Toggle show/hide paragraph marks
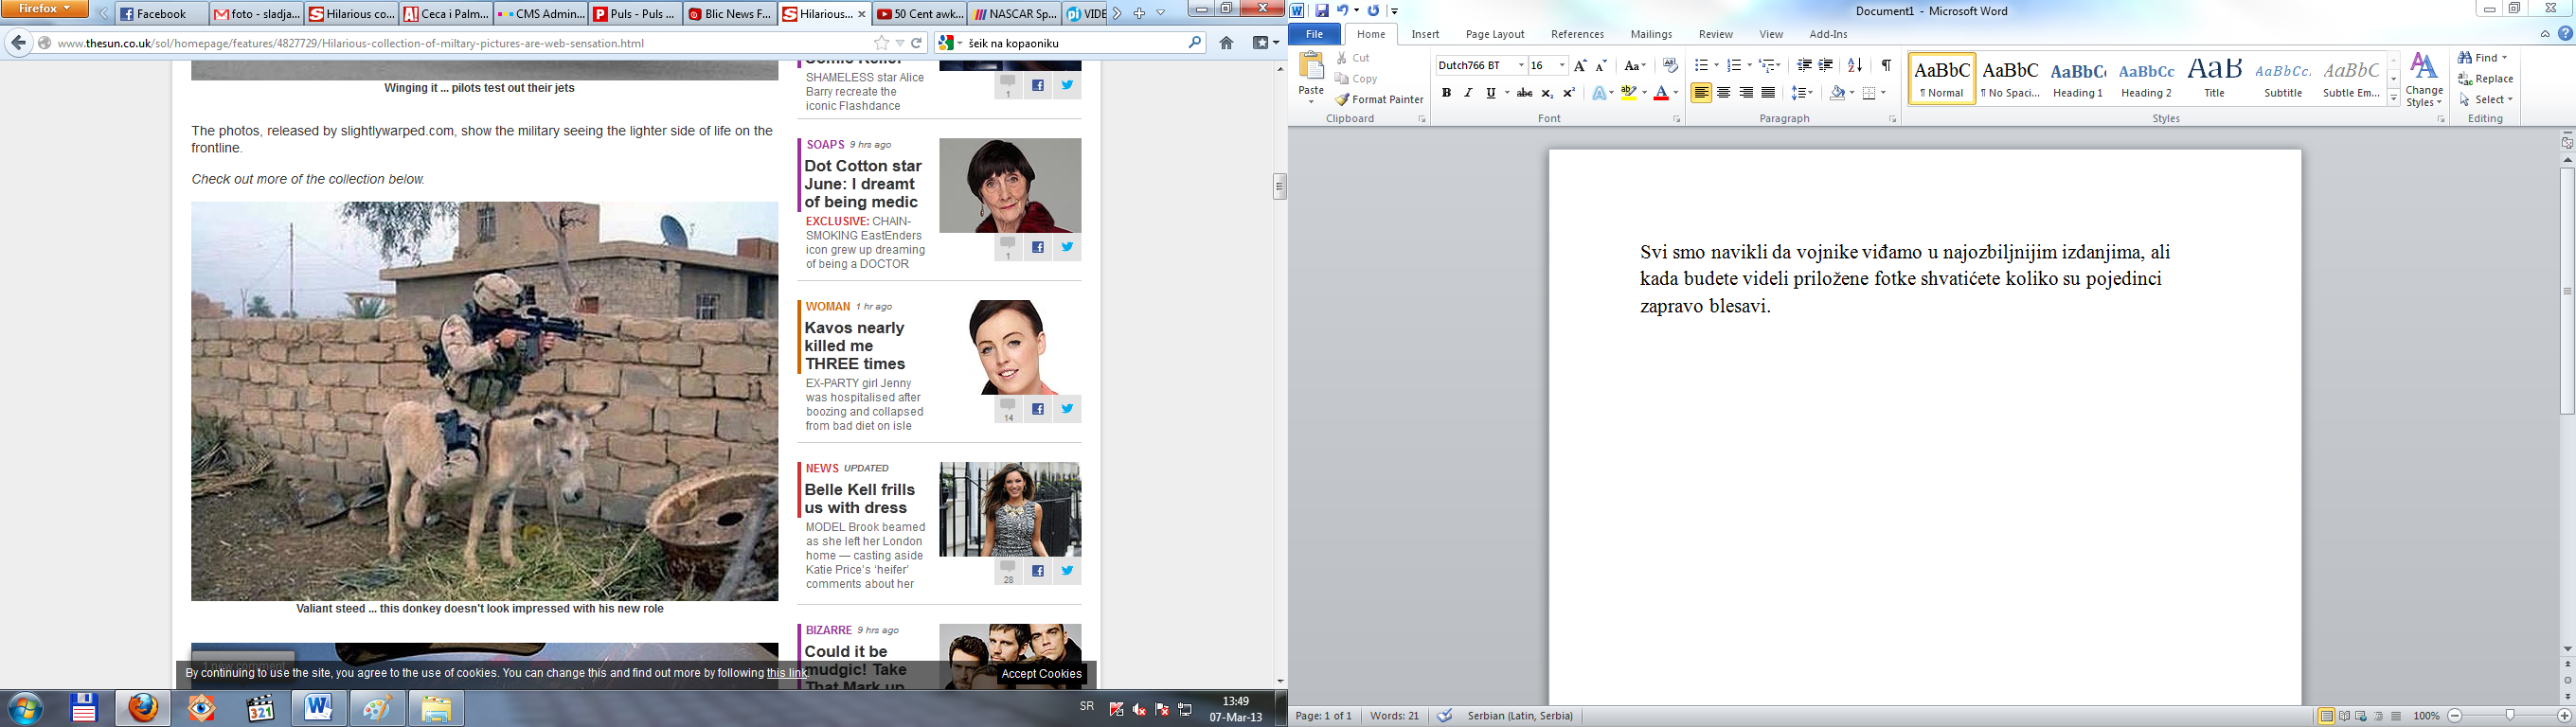The height and width of the screenshot is (727, 2576). point(1886,66)
